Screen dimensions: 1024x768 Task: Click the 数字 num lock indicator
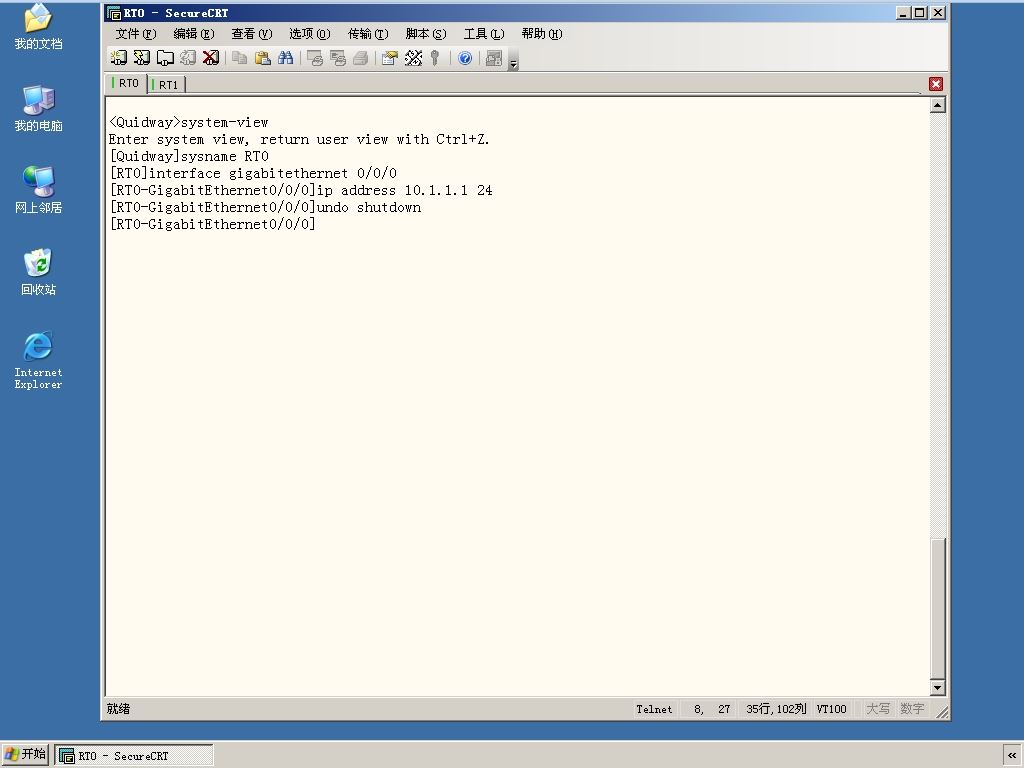pos(912,709)
